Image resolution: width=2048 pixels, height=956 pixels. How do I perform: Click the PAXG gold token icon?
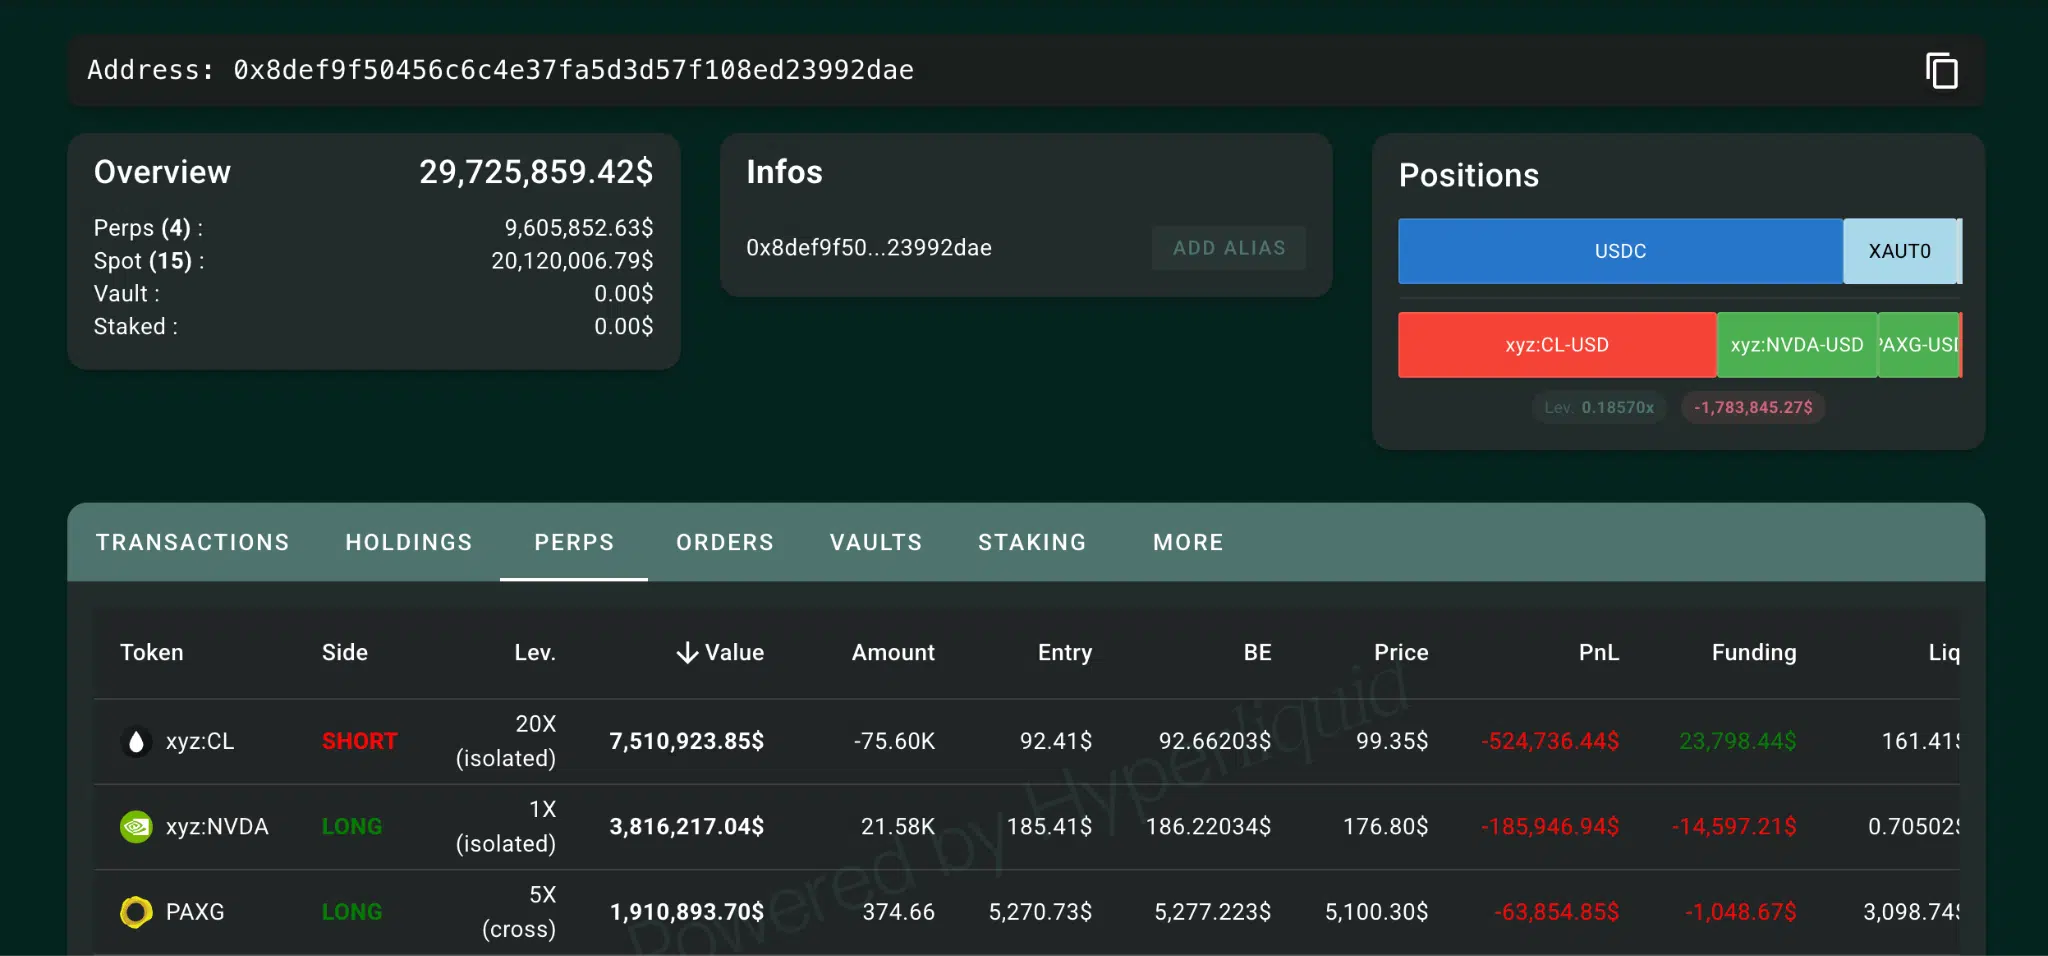[x=137, y=912]
